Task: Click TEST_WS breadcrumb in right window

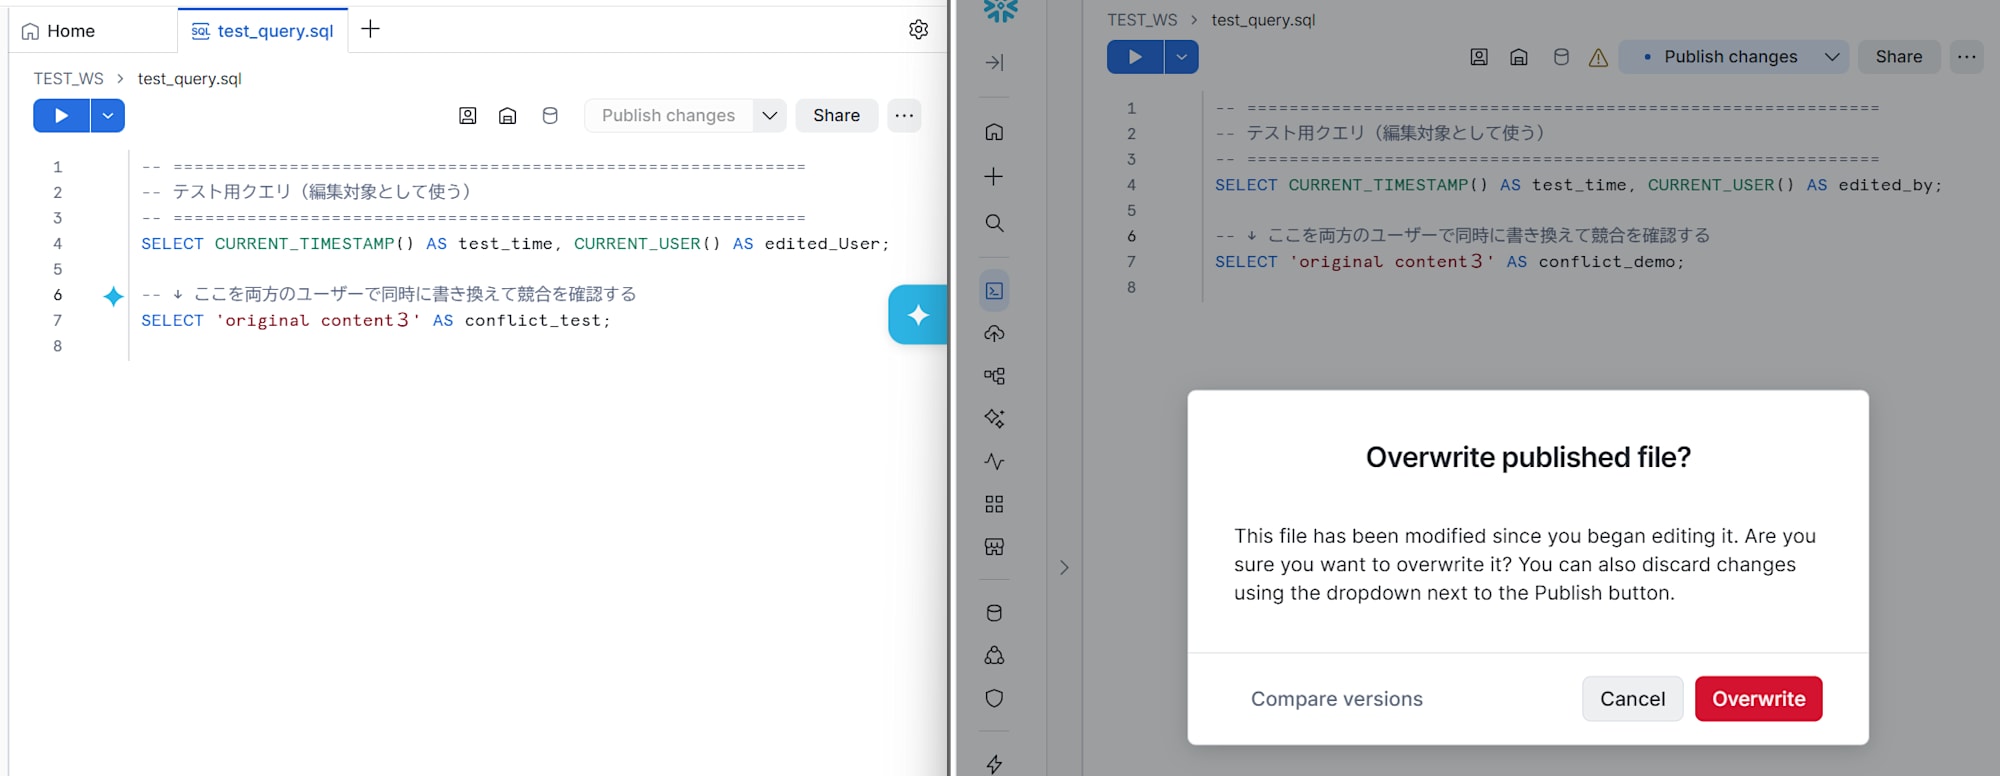Action: pos(1142,20)
